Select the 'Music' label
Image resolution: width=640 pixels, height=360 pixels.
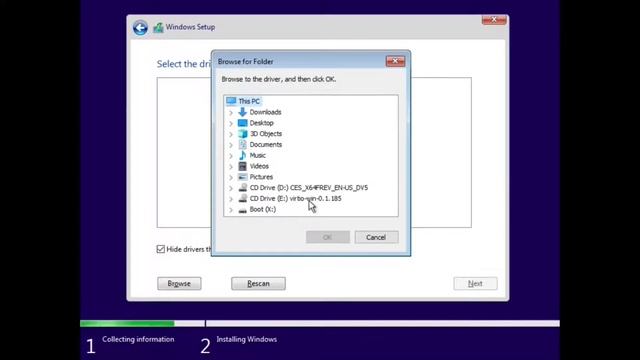click(x=258, y=156)
